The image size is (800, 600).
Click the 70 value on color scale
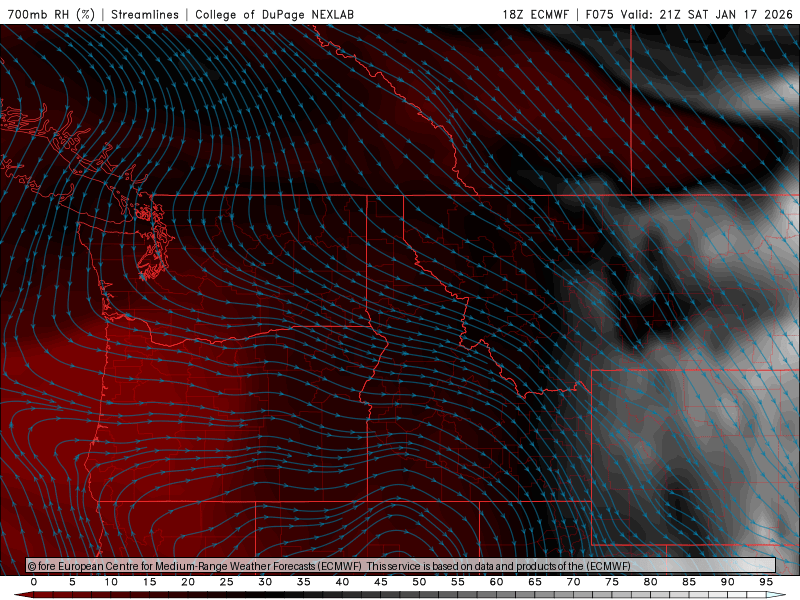[x=573, y=582]
